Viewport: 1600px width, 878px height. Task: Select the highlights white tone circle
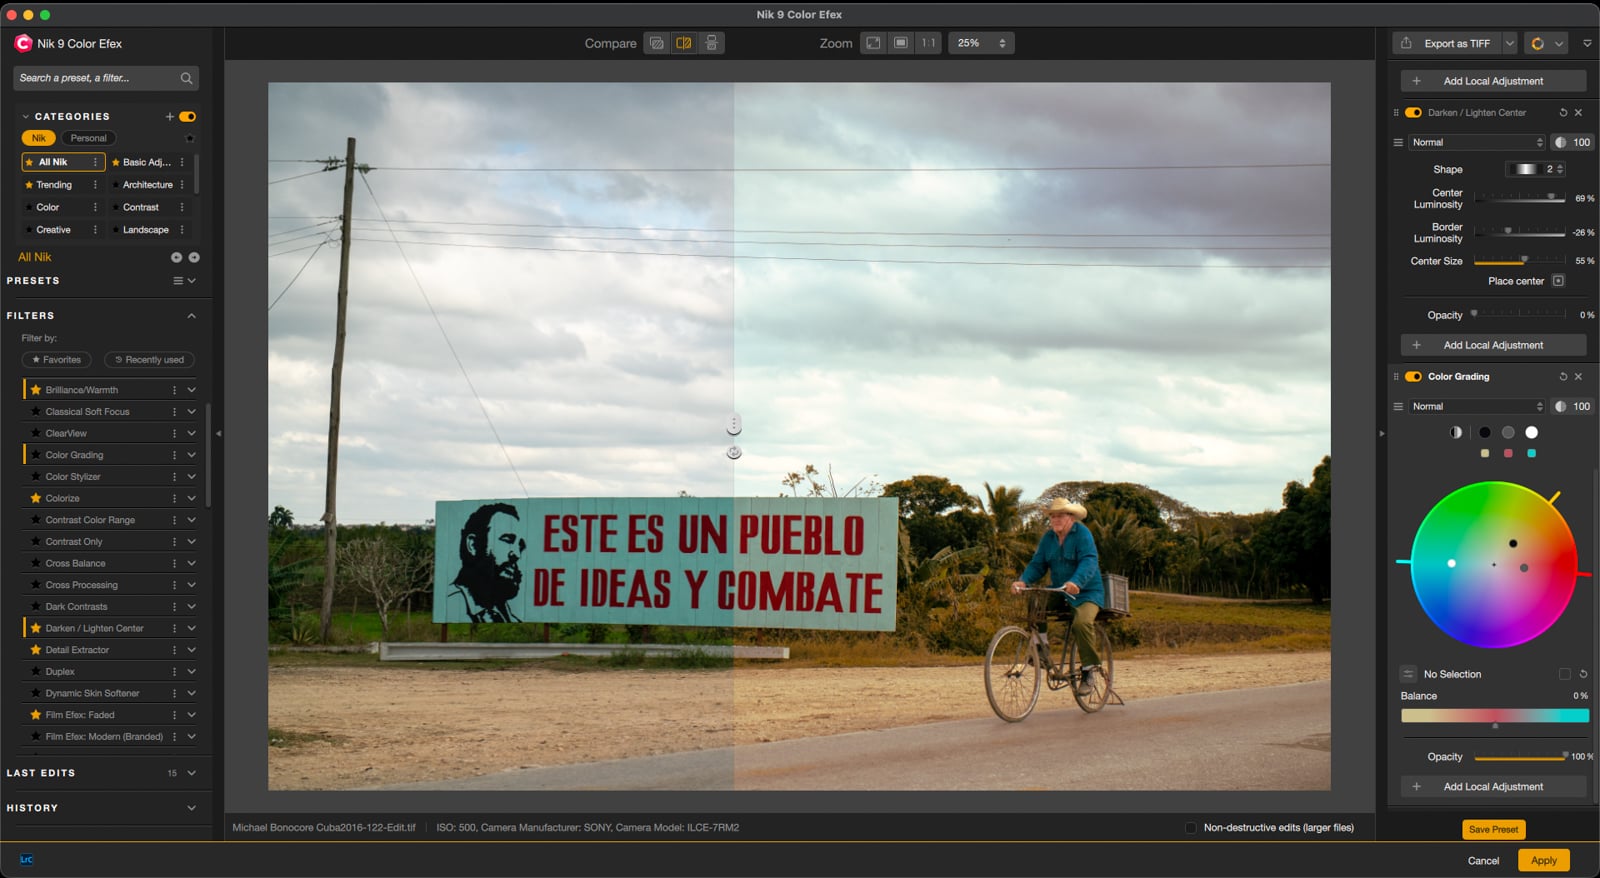click(1531, 433)
